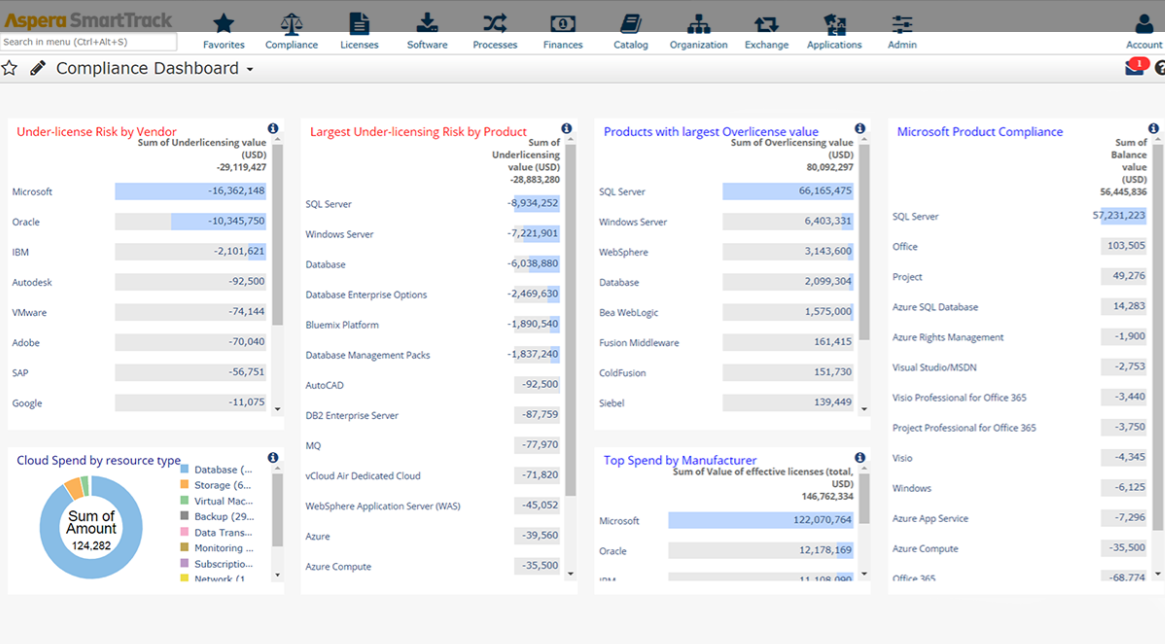Click the Organization hierarchy icon
This screenshot has height=644, width=1165.
coord(698,22)
